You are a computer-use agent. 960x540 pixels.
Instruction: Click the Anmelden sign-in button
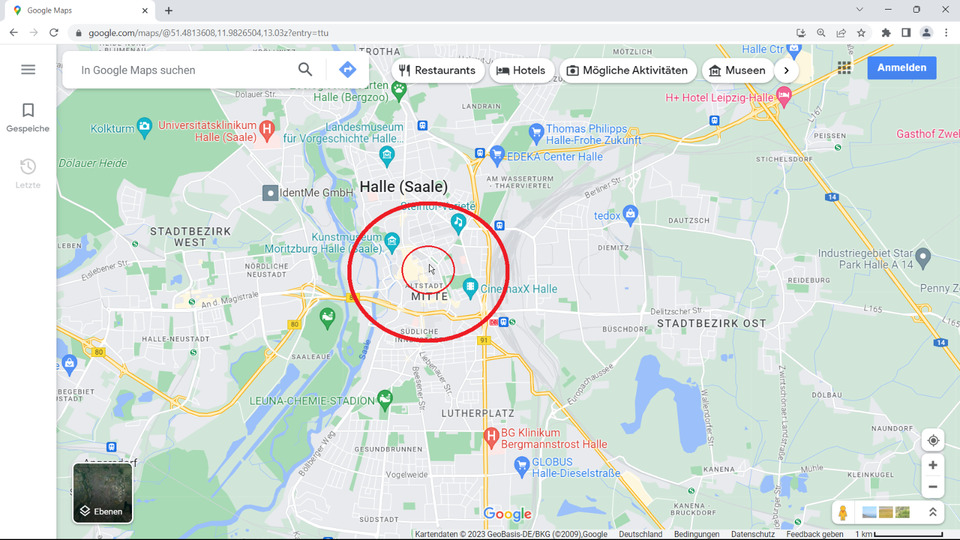[902, 68]
